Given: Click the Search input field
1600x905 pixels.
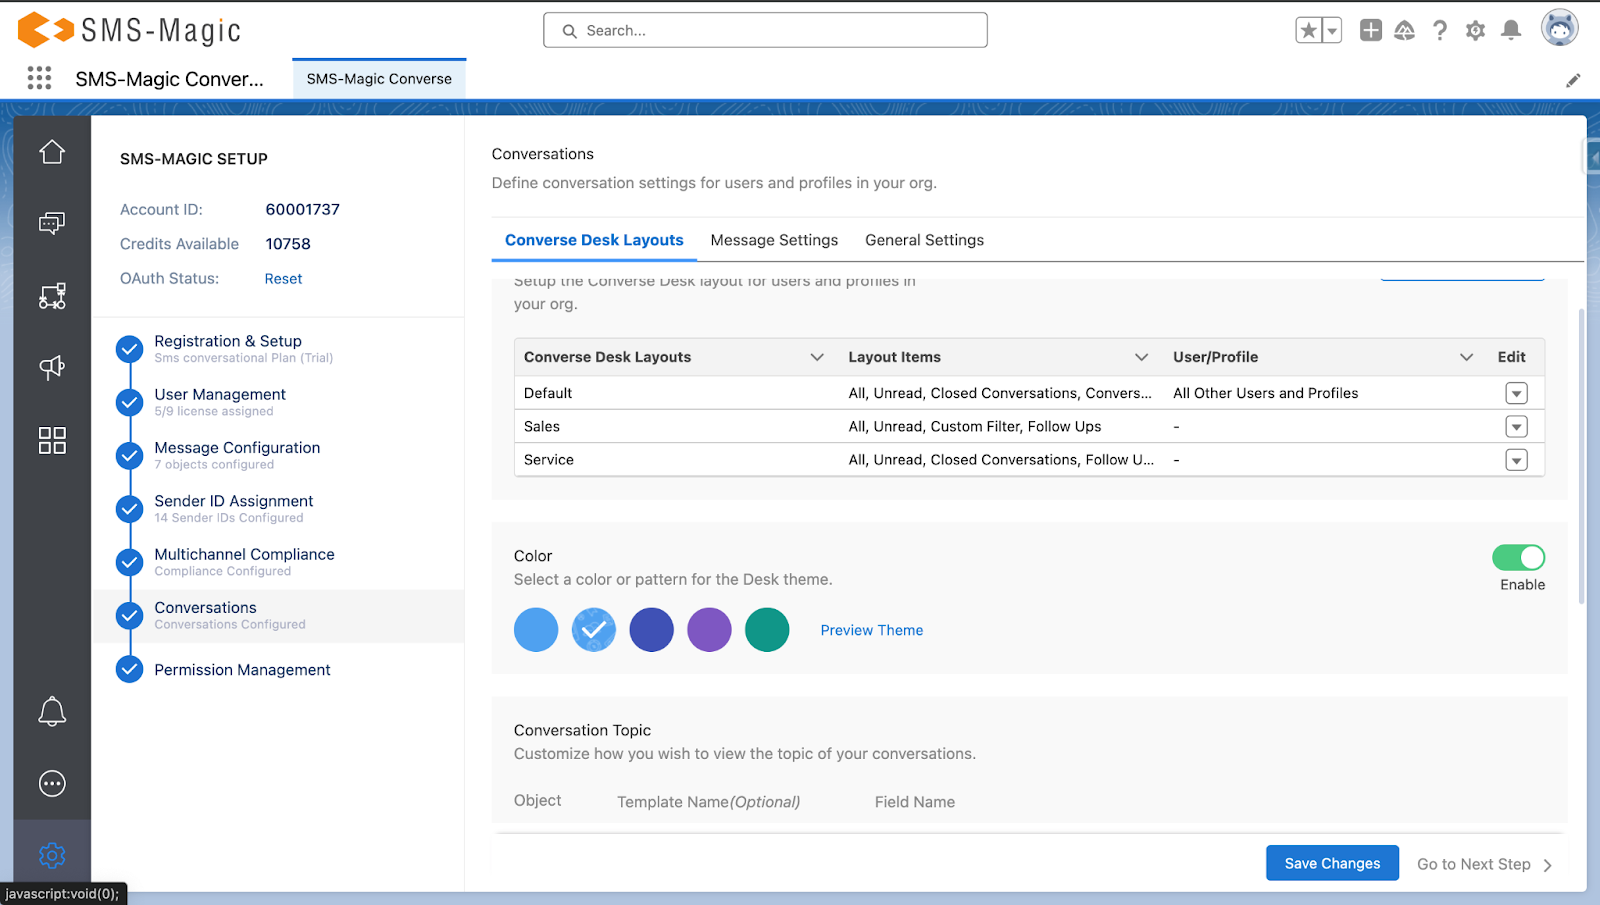Looking at the screenshot, I should (x=765, y=30).
